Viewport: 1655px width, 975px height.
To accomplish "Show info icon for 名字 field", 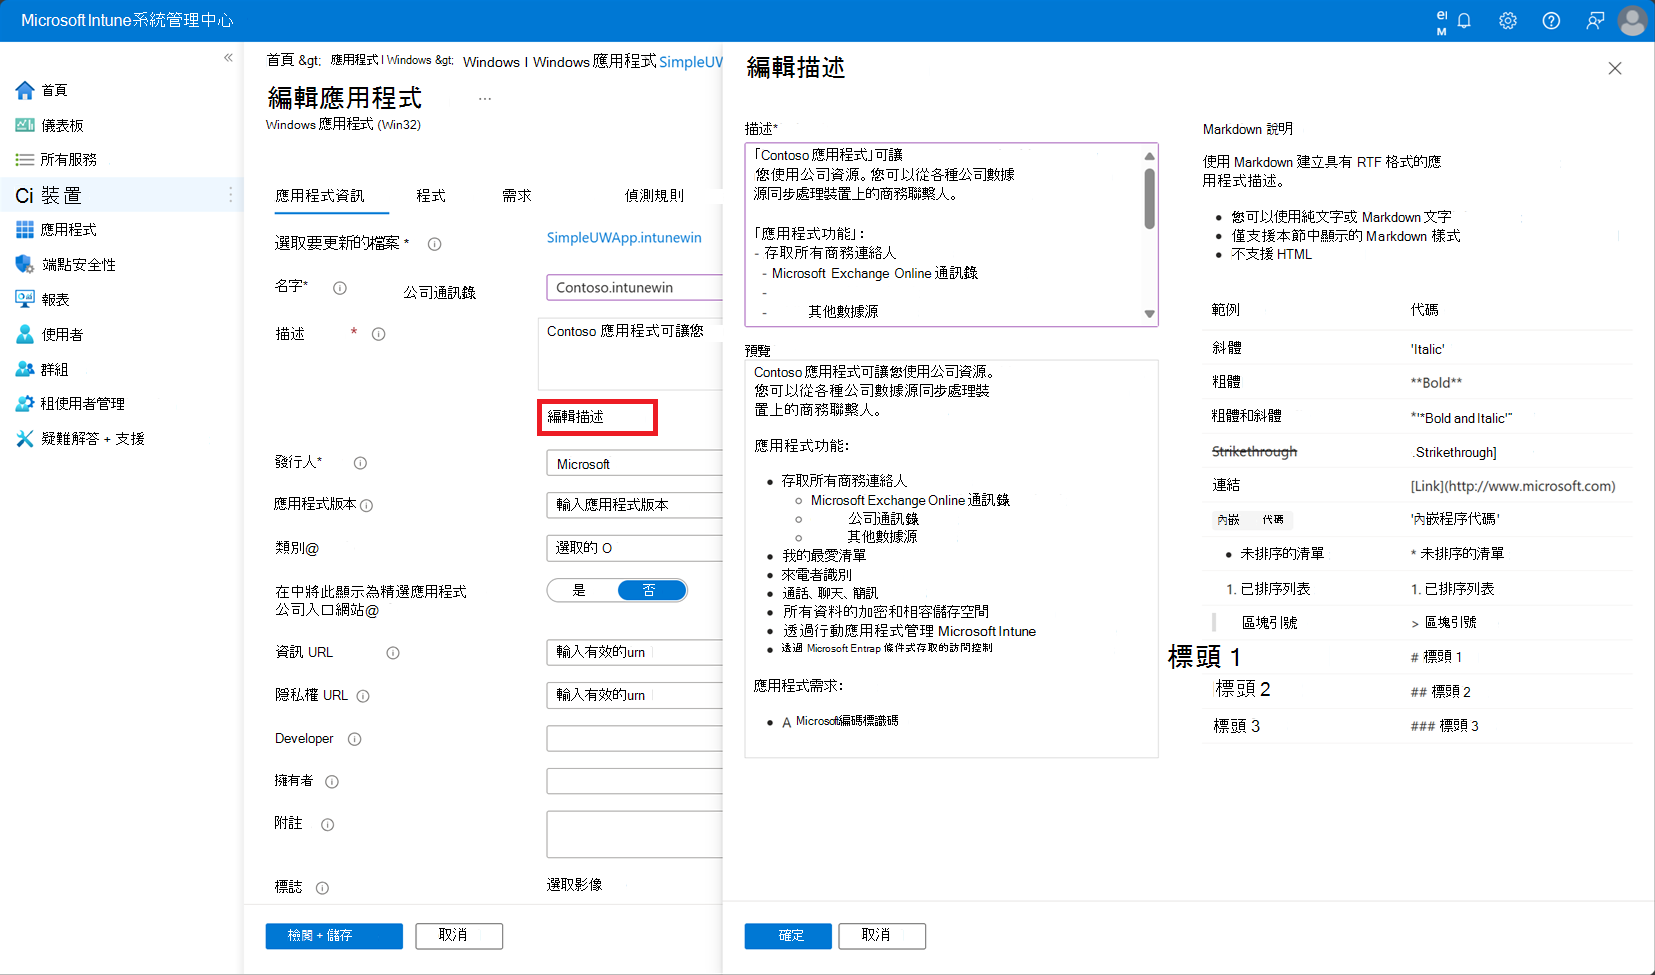I will pos(340,288).
